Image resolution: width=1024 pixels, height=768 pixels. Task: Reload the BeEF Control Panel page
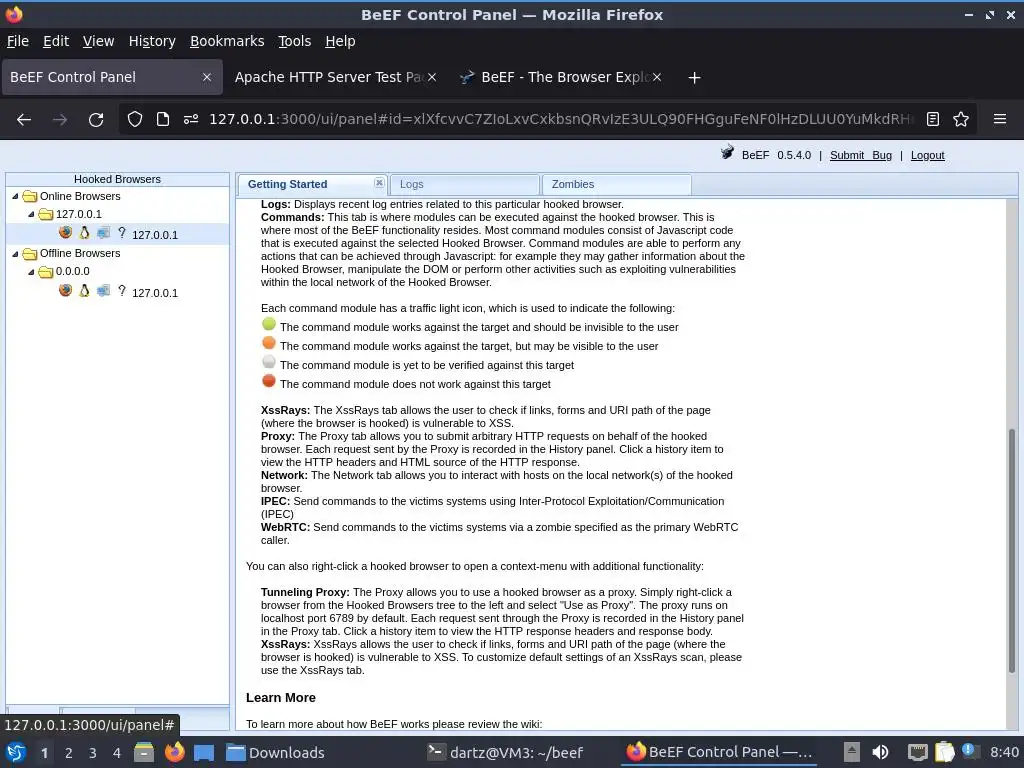click(x=96, y=120)
